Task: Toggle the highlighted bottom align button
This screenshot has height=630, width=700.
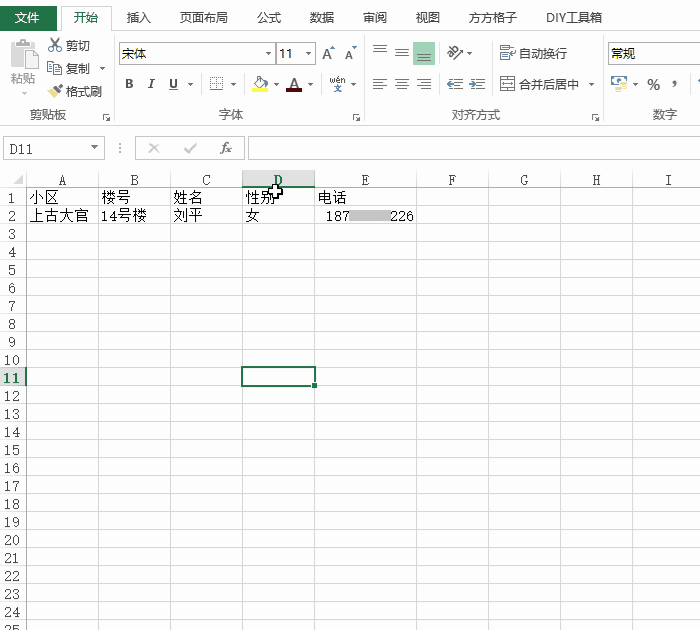Action: tap(424, 54)
